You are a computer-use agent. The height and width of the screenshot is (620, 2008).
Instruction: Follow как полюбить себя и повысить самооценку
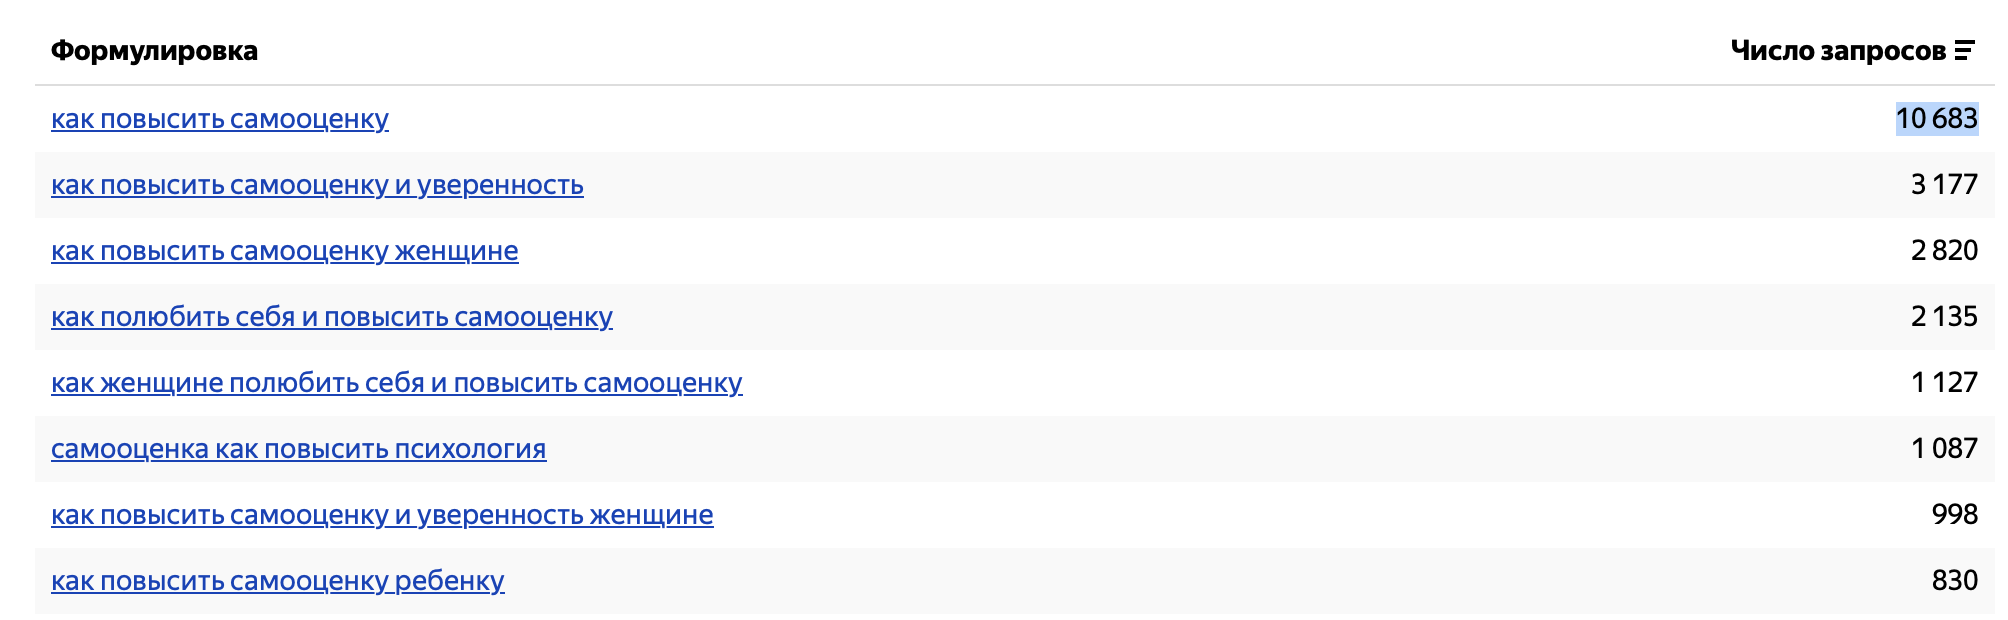332,317
